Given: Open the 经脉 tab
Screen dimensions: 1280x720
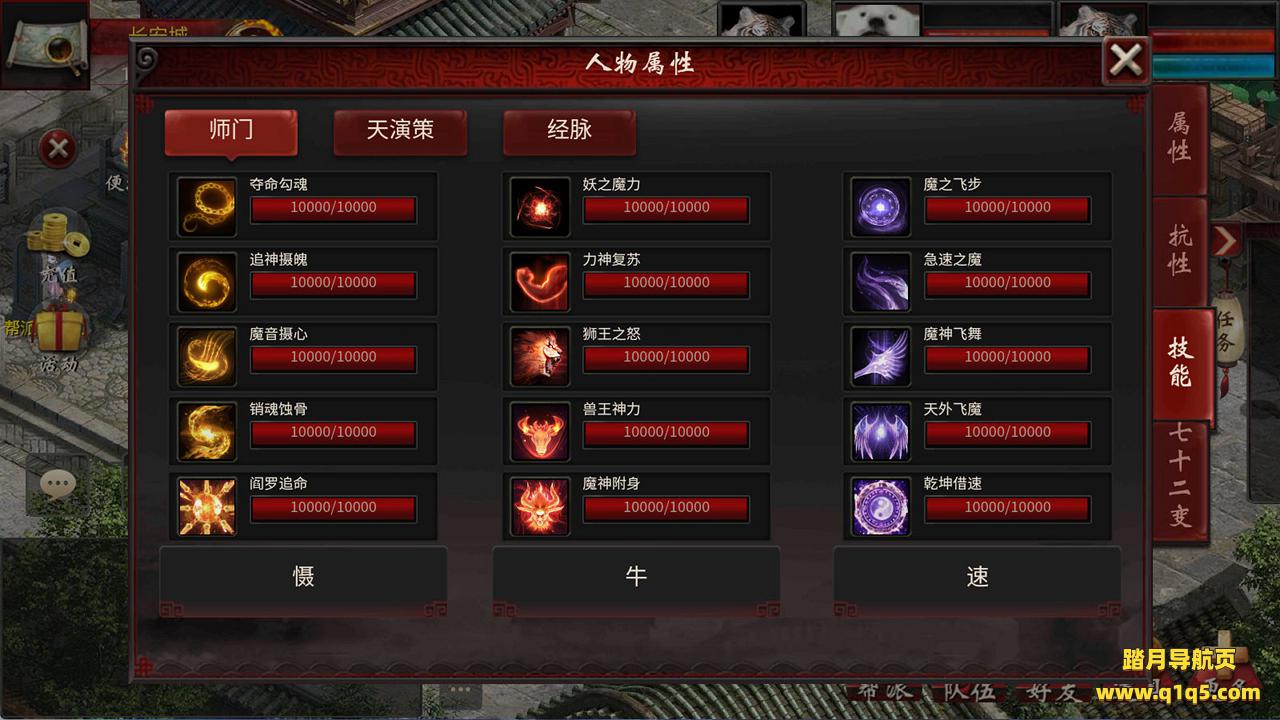Looking at the screenshot, I should pos(569,132).
